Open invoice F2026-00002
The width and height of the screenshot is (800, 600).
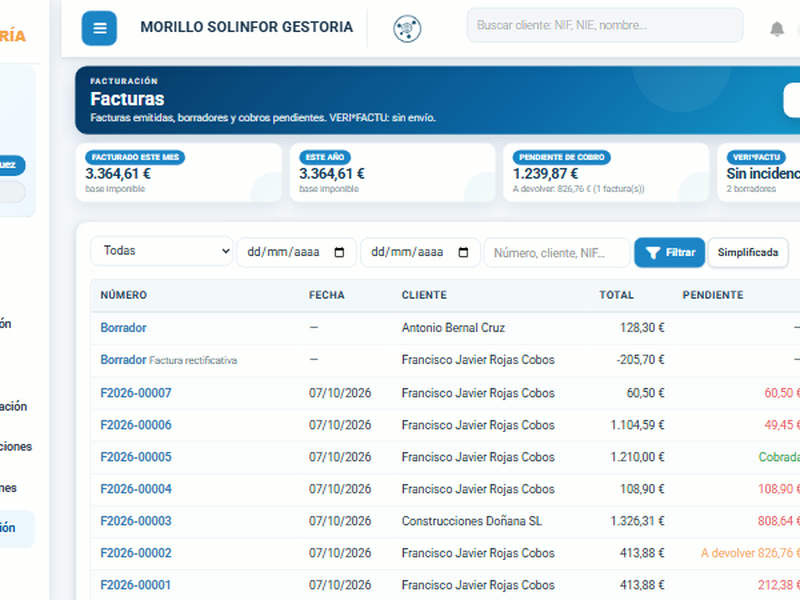point(136,553)
